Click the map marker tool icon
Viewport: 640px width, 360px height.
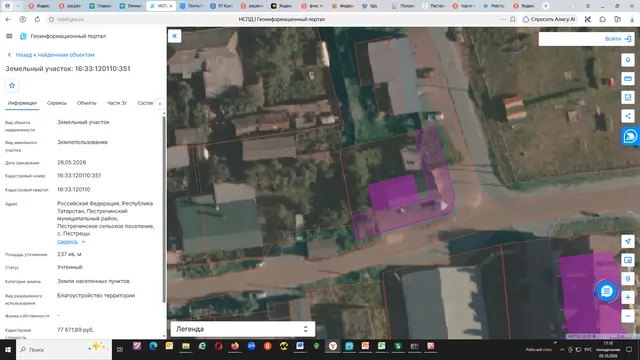pos(628,60)
